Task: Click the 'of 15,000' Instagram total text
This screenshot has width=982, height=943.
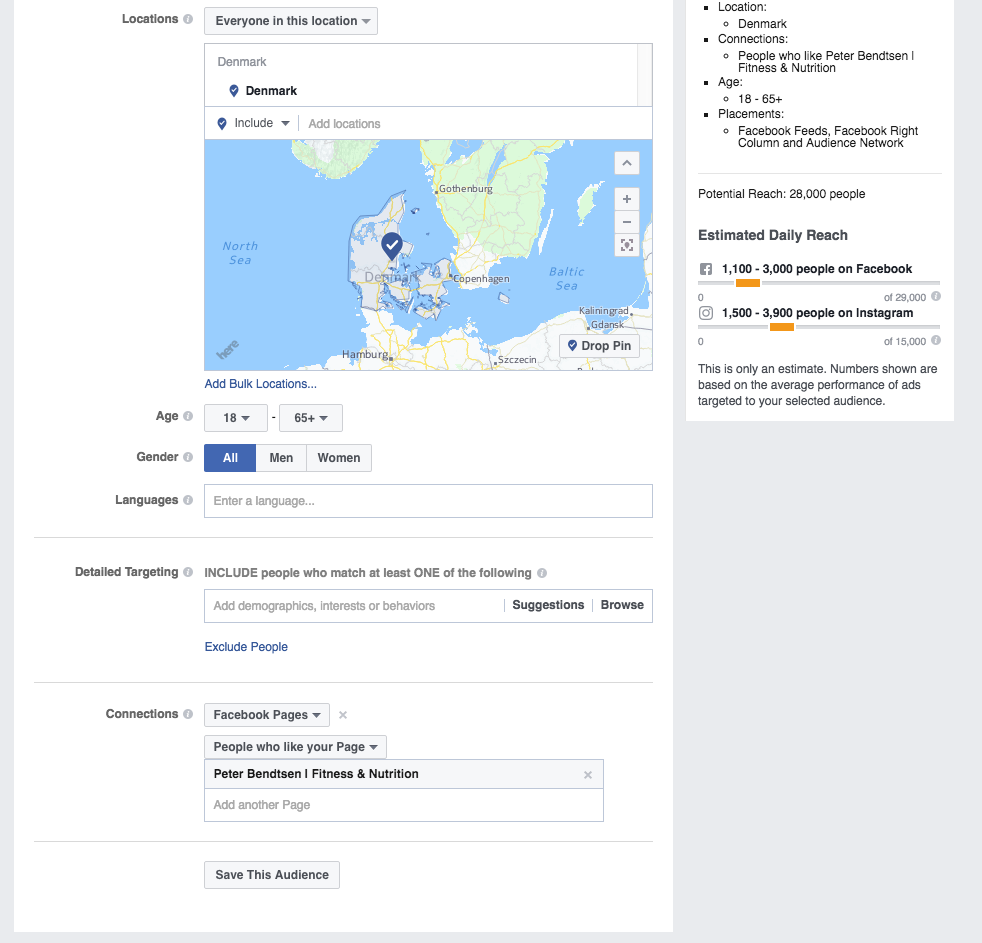Action: 904,341
